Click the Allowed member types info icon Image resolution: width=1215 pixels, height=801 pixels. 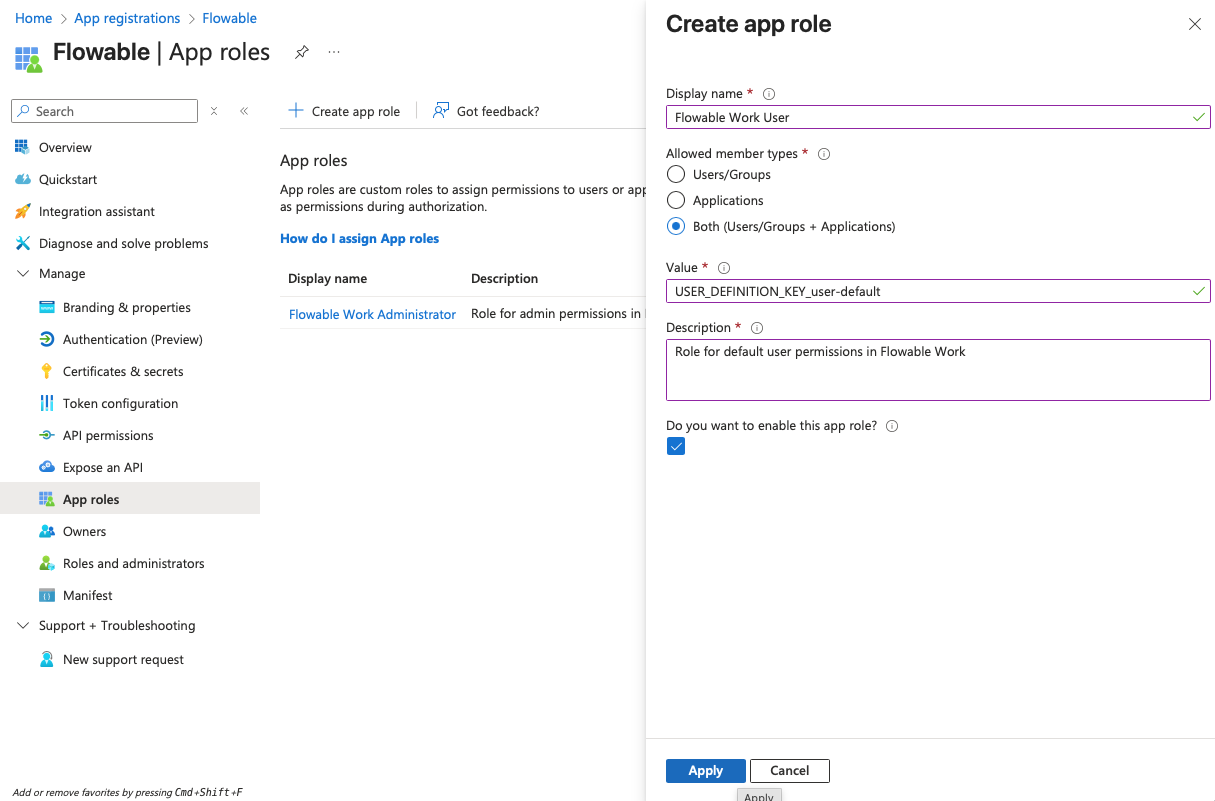click(x=824, y=154)
